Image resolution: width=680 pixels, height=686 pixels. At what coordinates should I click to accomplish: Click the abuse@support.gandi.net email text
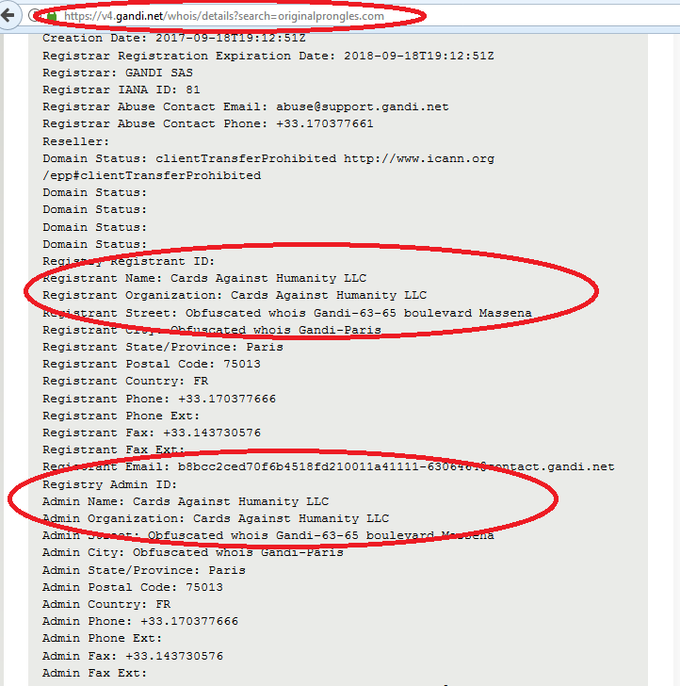pos(362,107)
